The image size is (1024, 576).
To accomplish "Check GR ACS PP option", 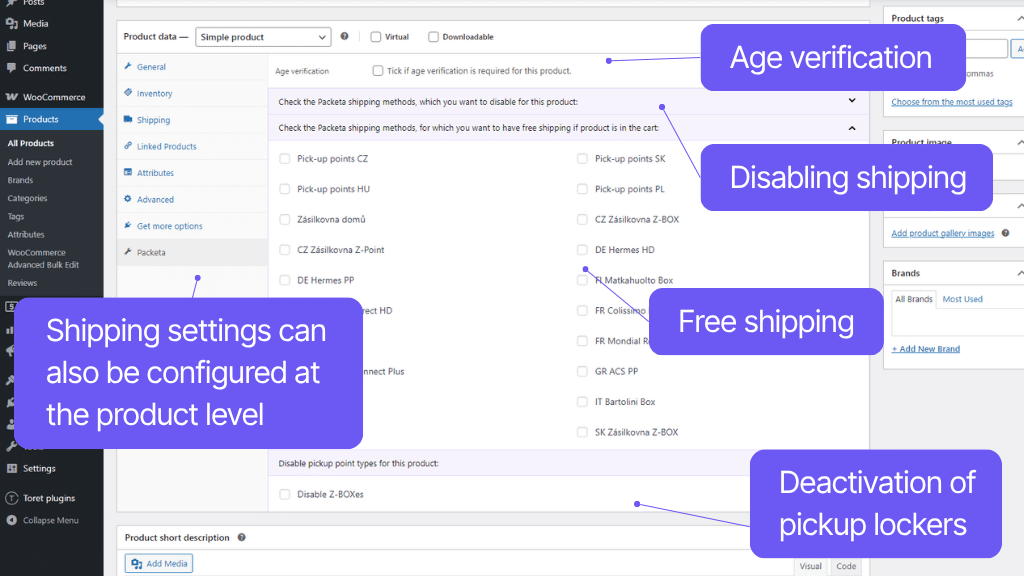I will coord(583,371).
